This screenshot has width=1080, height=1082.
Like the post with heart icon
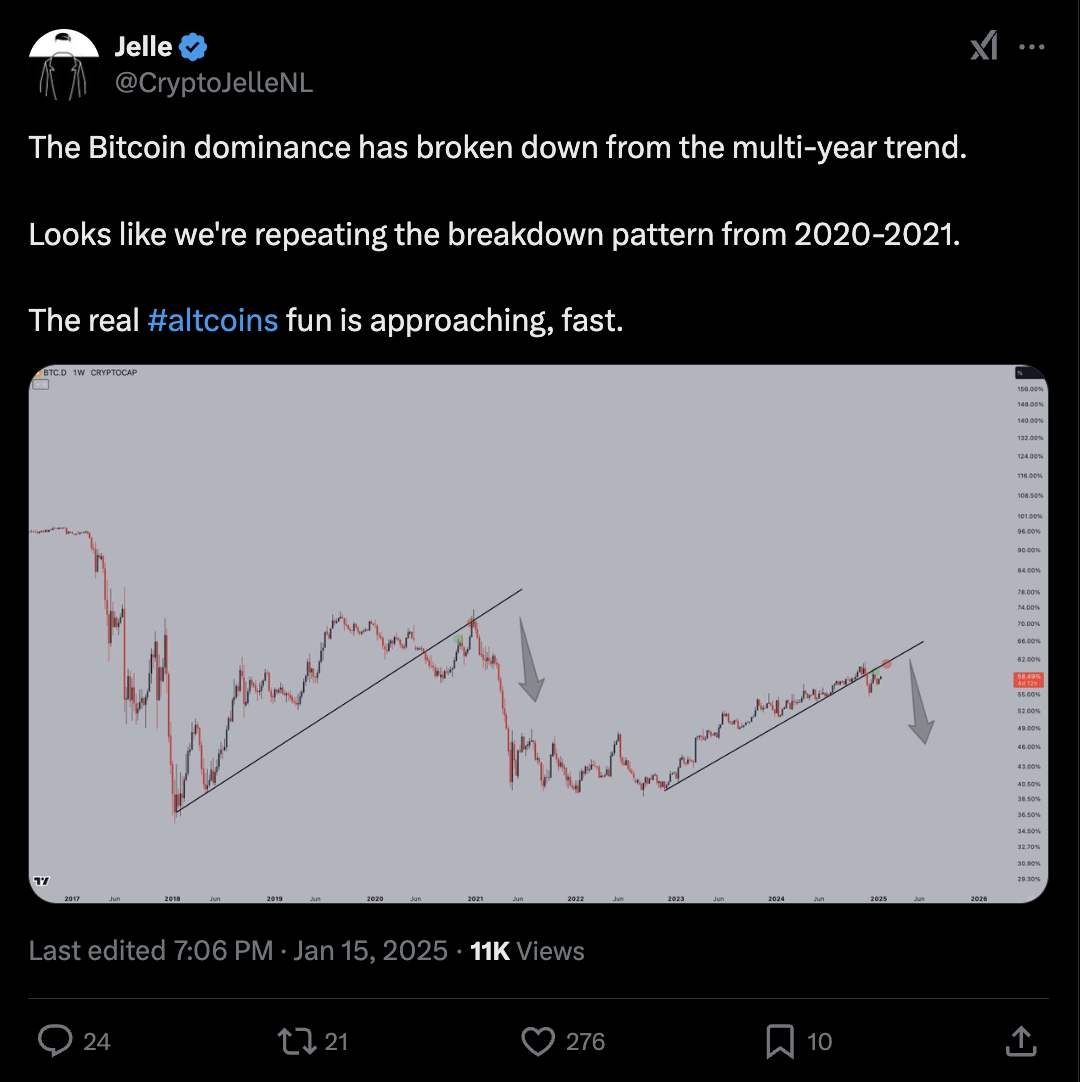(538, 1041)
